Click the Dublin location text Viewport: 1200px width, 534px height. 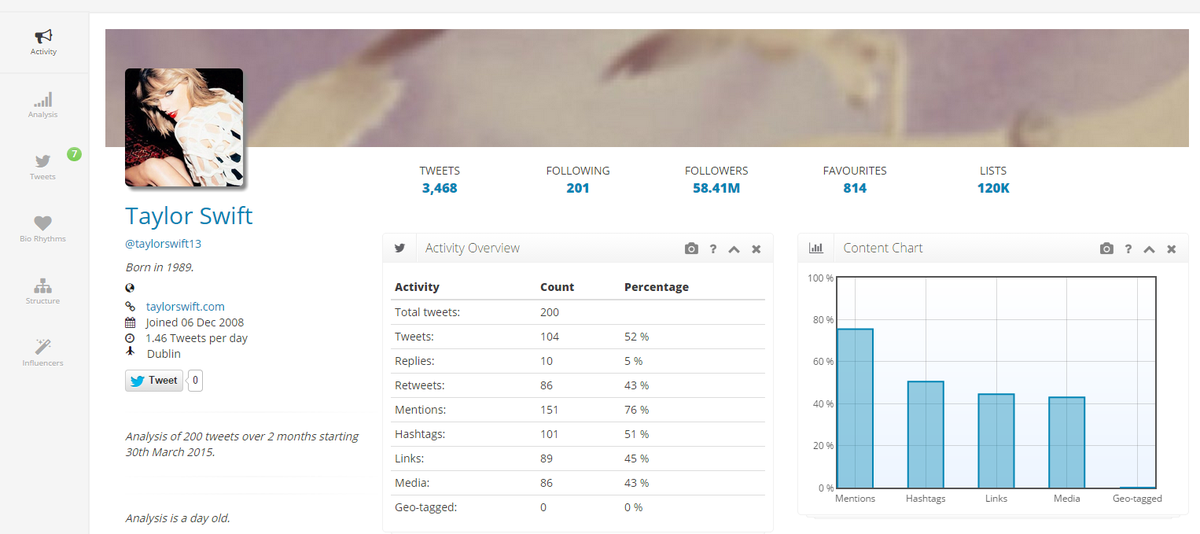[x=163, y=354]
